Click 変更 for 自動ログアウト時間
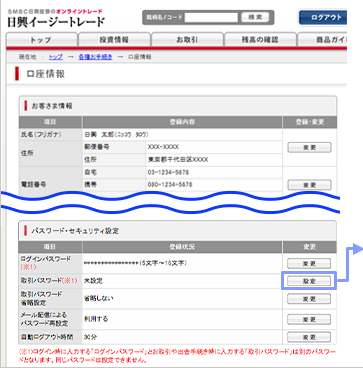363x368 pixels. [309, 337]
